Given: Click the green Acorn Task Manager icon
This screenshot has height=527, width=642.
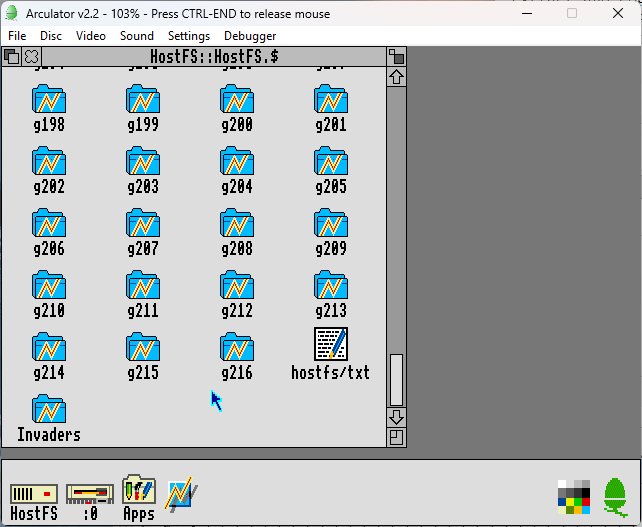Looking at the screenshot, I should [x=615, y=497].
